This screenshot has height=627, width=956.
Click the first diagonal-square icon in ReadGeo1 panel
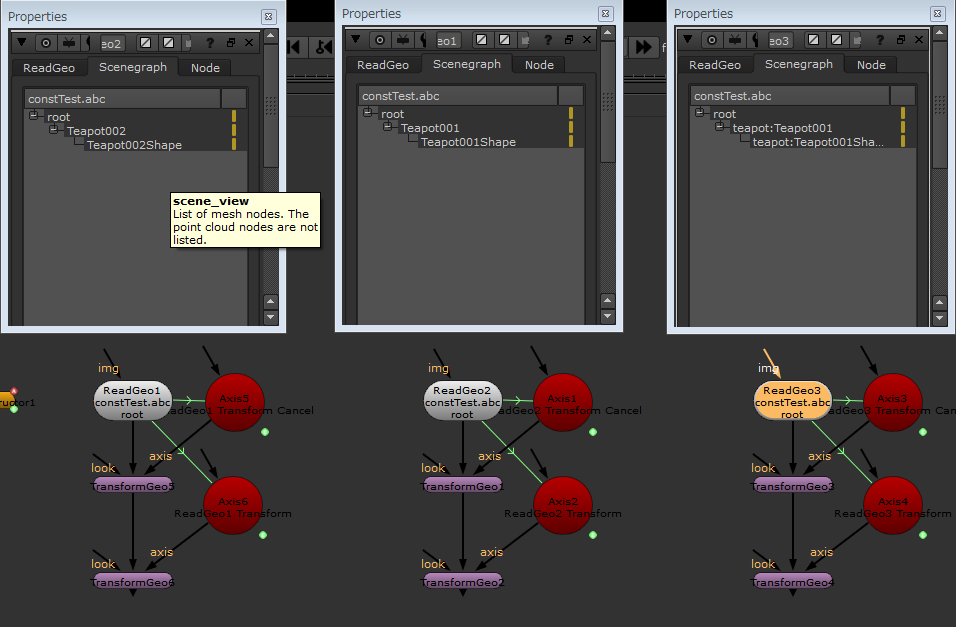click(x=145, y=43)
